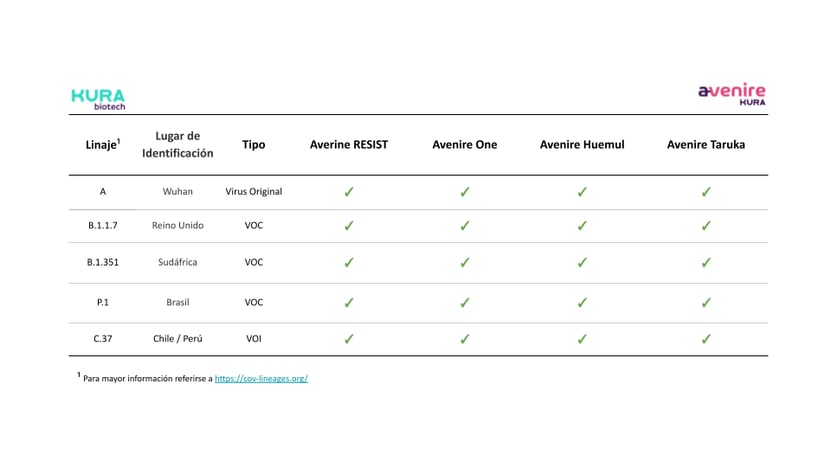
Task: Click Averine RESIST checkmark for C.37
Action: (349, 339)
